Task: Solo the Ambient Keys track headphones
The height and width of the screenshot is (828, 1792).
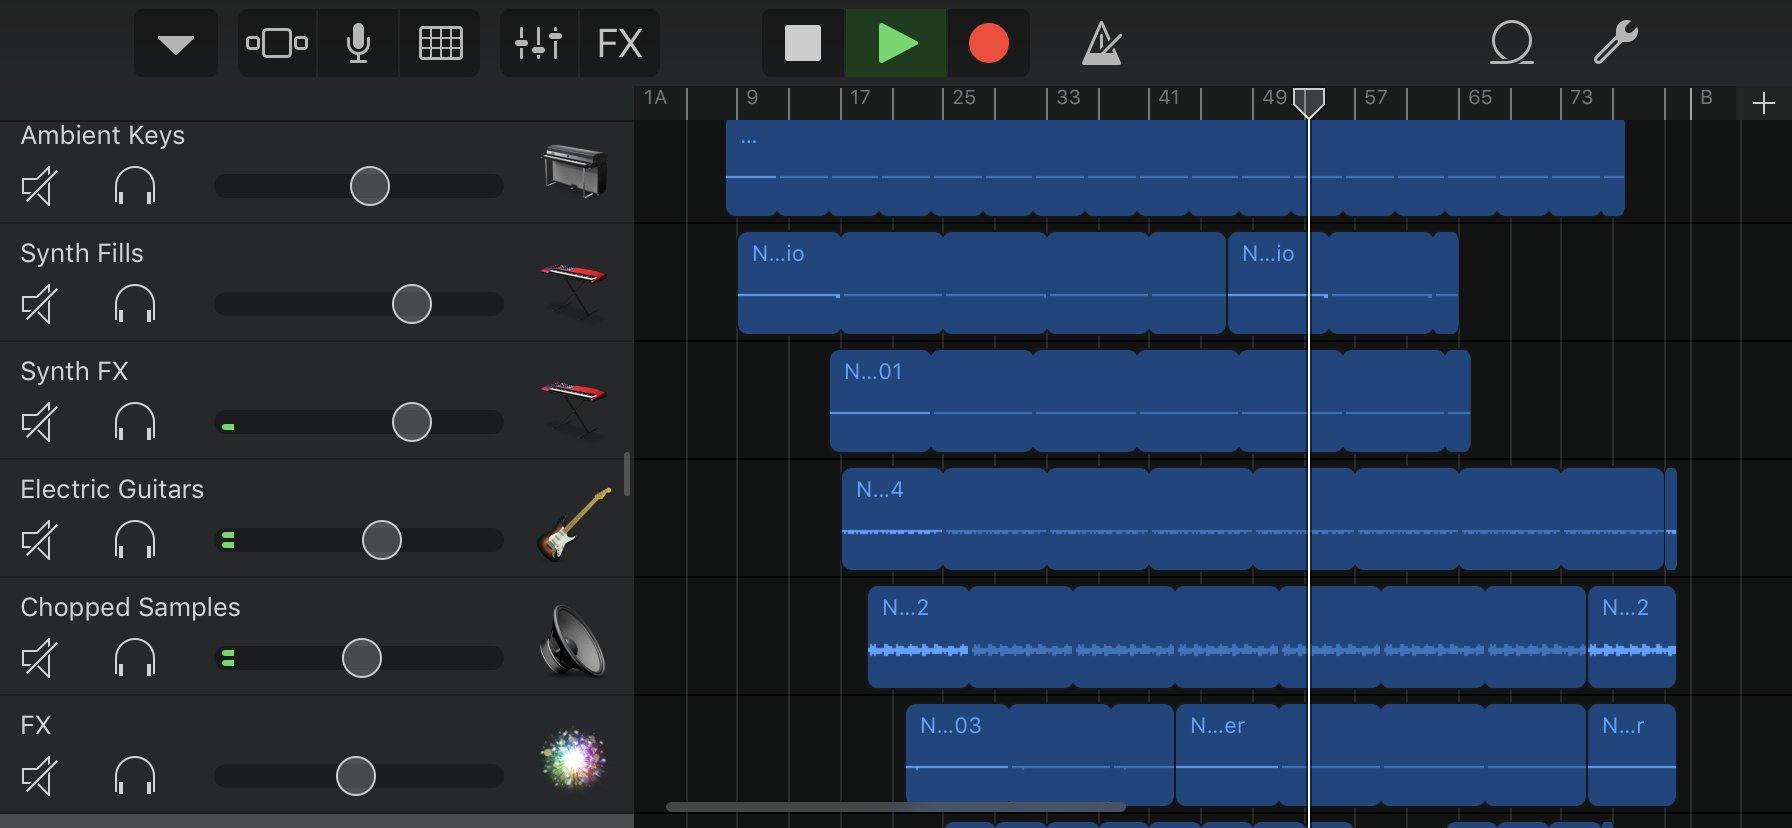Action: [x=135, y=186]
